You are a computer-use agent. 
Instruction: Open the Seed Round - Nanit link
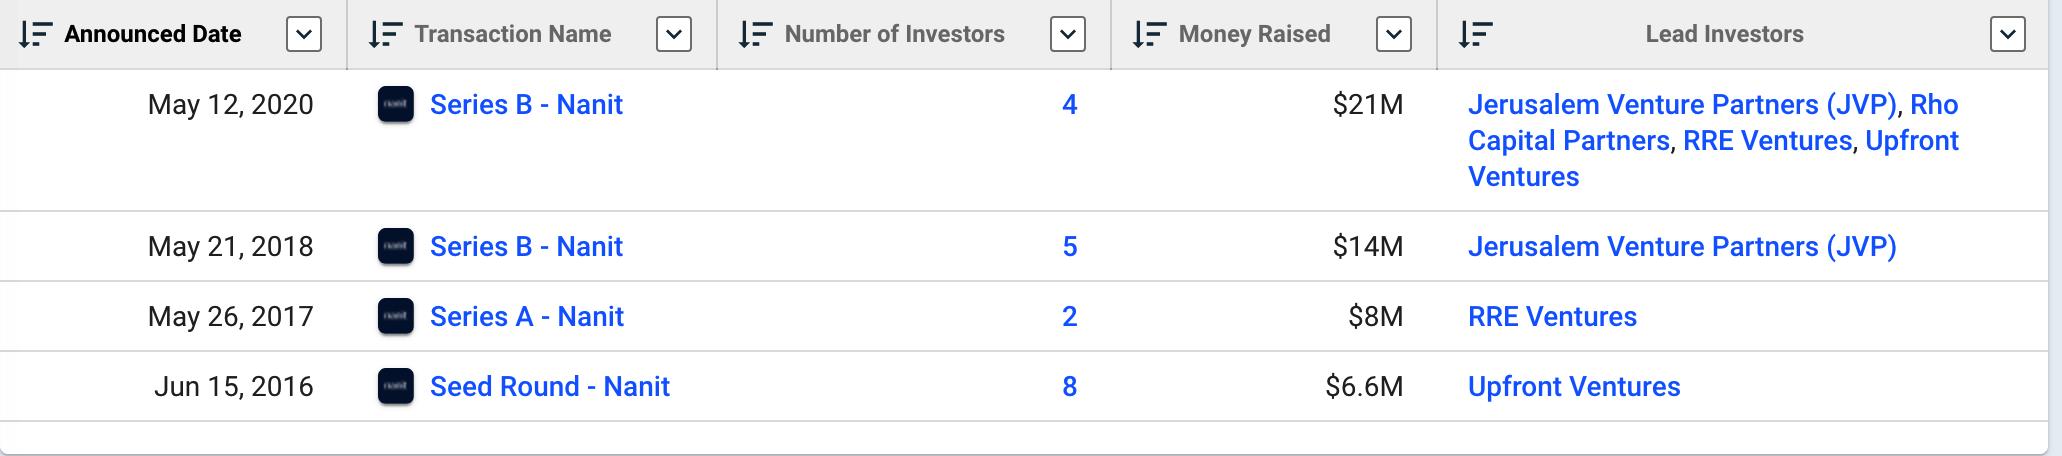(550, 387)
